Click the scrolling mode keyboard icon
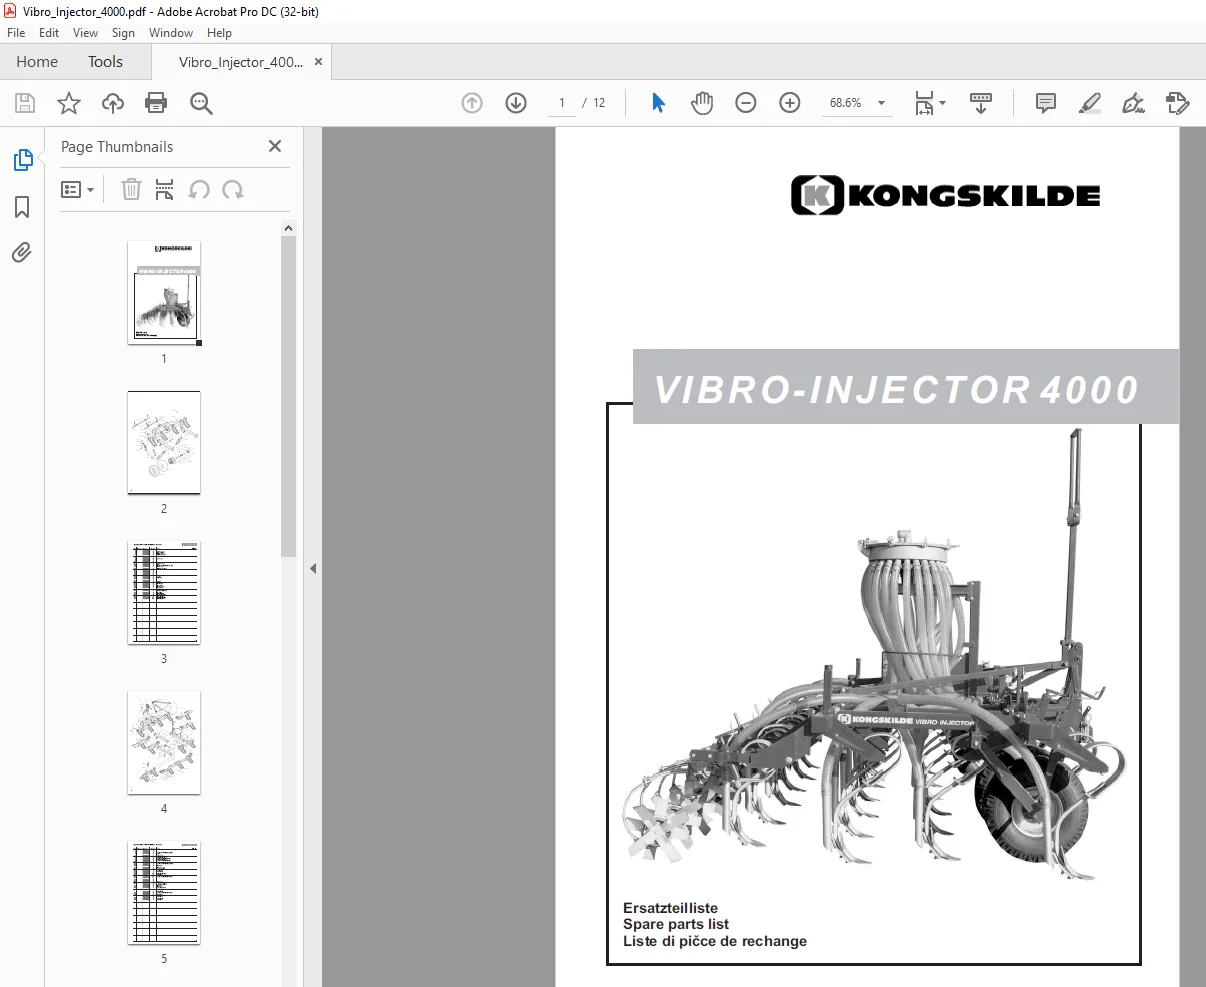Screen dimensions: 1206x987 tap(981, 103)
